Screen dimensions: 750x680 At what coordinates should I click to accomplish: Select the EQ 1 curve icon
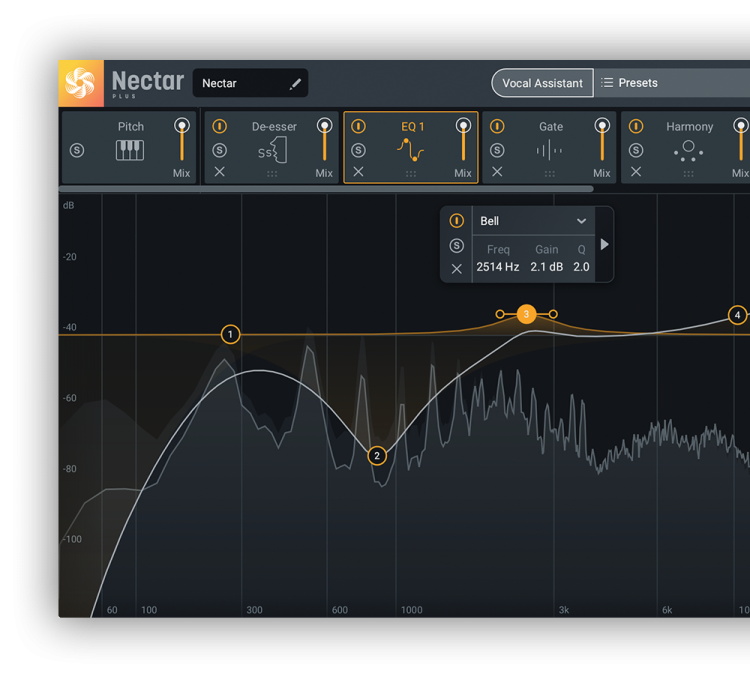click(410, 150)
